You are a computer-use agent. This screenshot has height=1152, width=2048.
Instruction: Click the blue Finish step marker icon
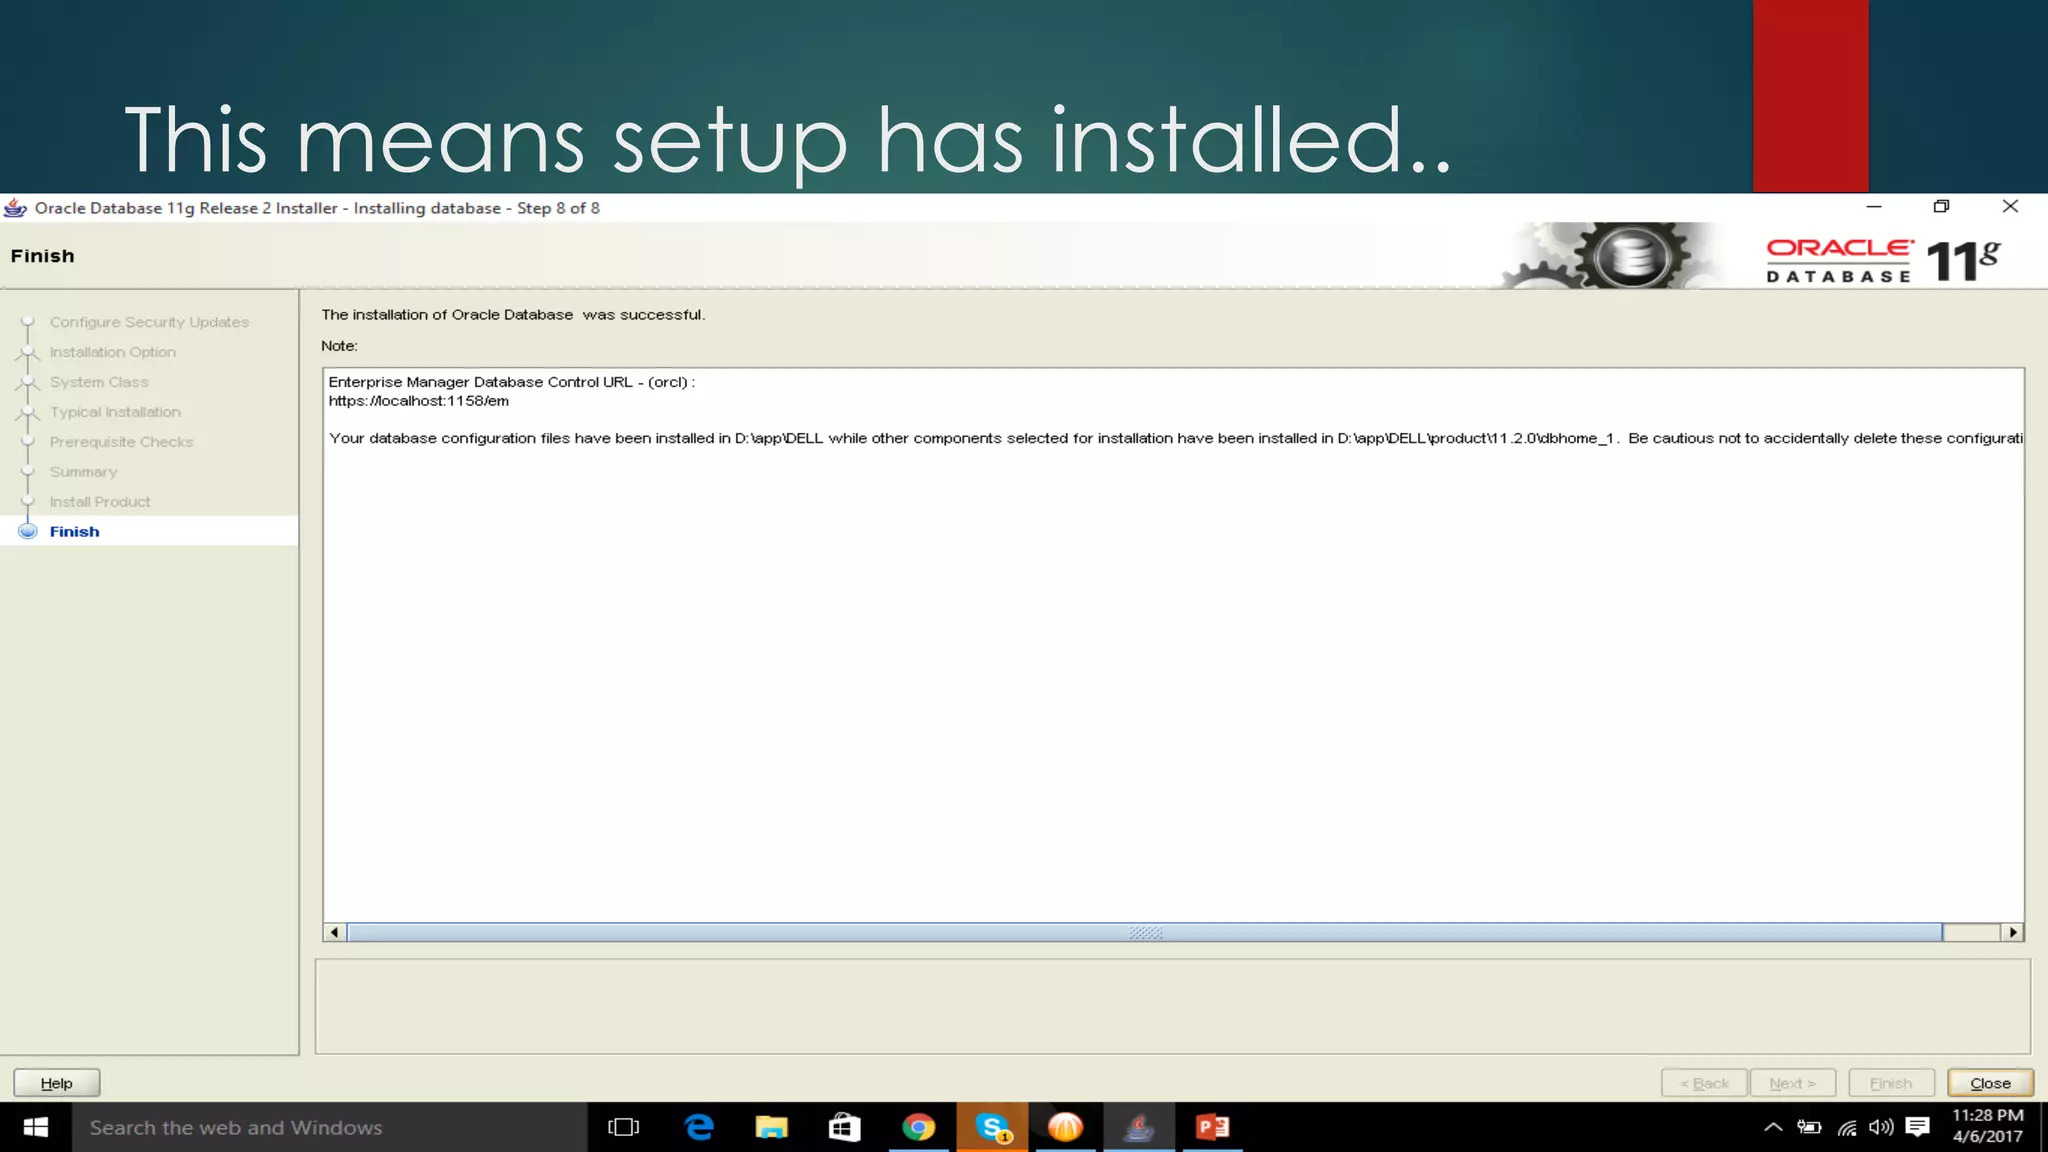[x=28, y=531]
